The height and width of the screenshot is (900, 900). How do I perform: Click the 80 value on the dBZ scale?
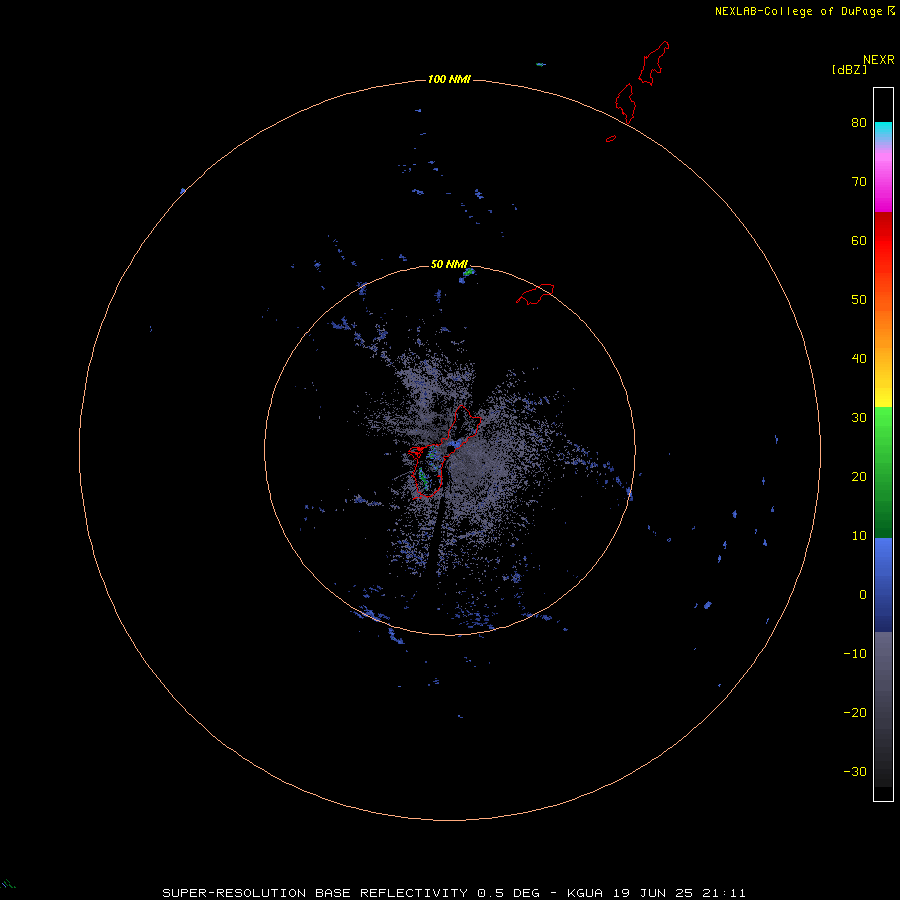pyautogui.click(x=859, y=122)
